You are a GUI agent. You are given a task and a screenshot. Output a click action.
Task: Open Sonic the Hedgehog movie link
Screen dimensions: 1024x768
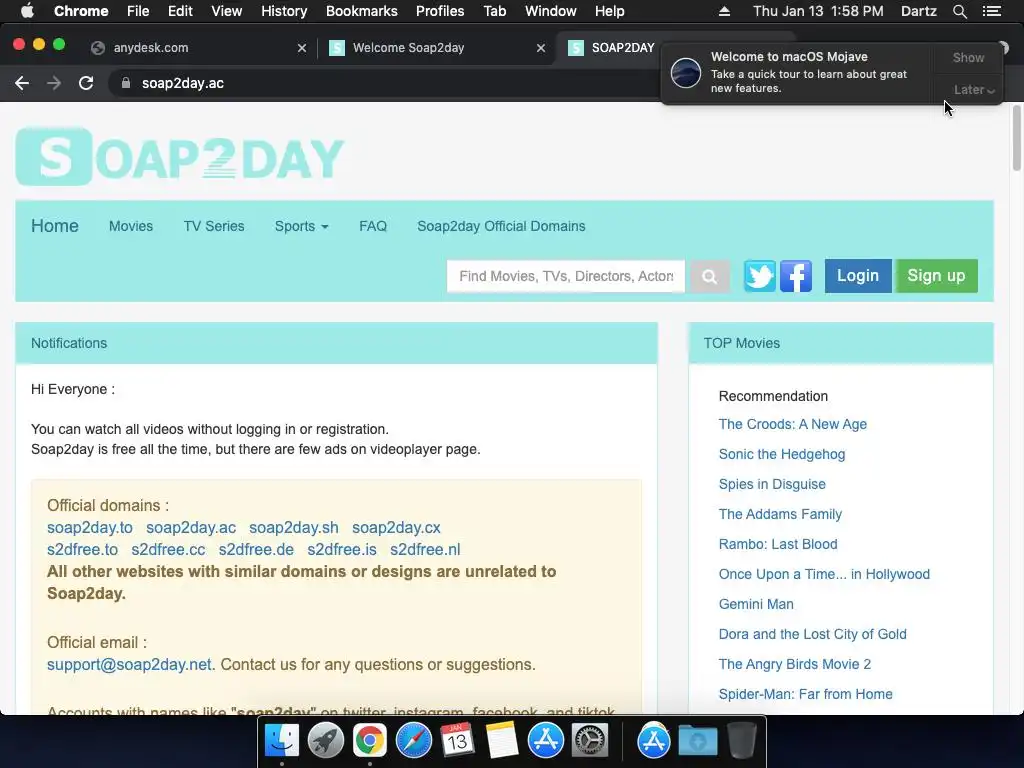782,455
